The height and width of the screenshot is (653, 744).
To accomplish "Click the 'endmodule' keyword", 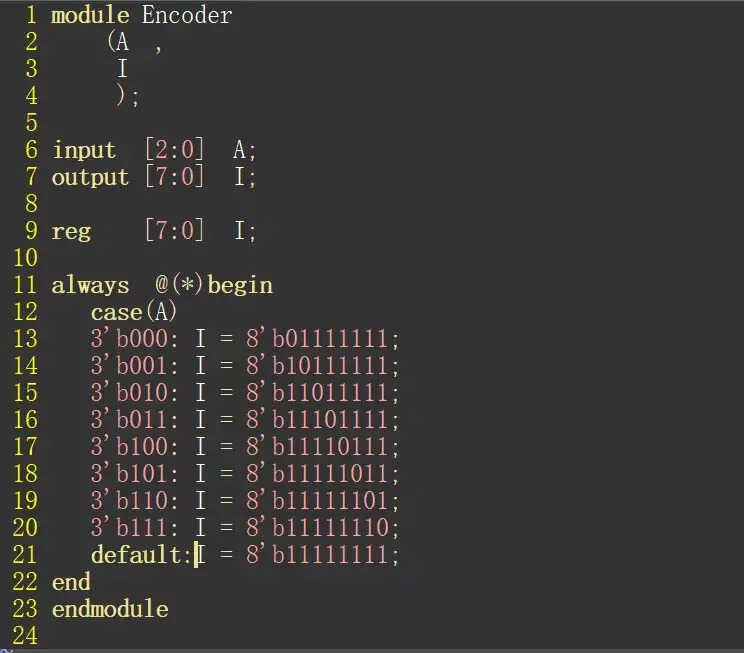I will pos(110,609).
